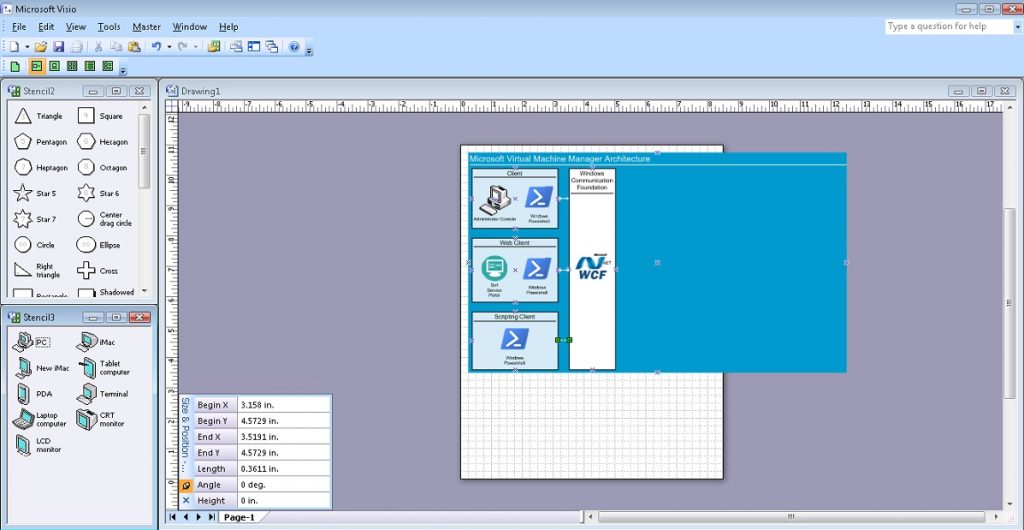Open the Tools menu
The width and height of the screenshot is (1024, 530).
coord(109,27)
